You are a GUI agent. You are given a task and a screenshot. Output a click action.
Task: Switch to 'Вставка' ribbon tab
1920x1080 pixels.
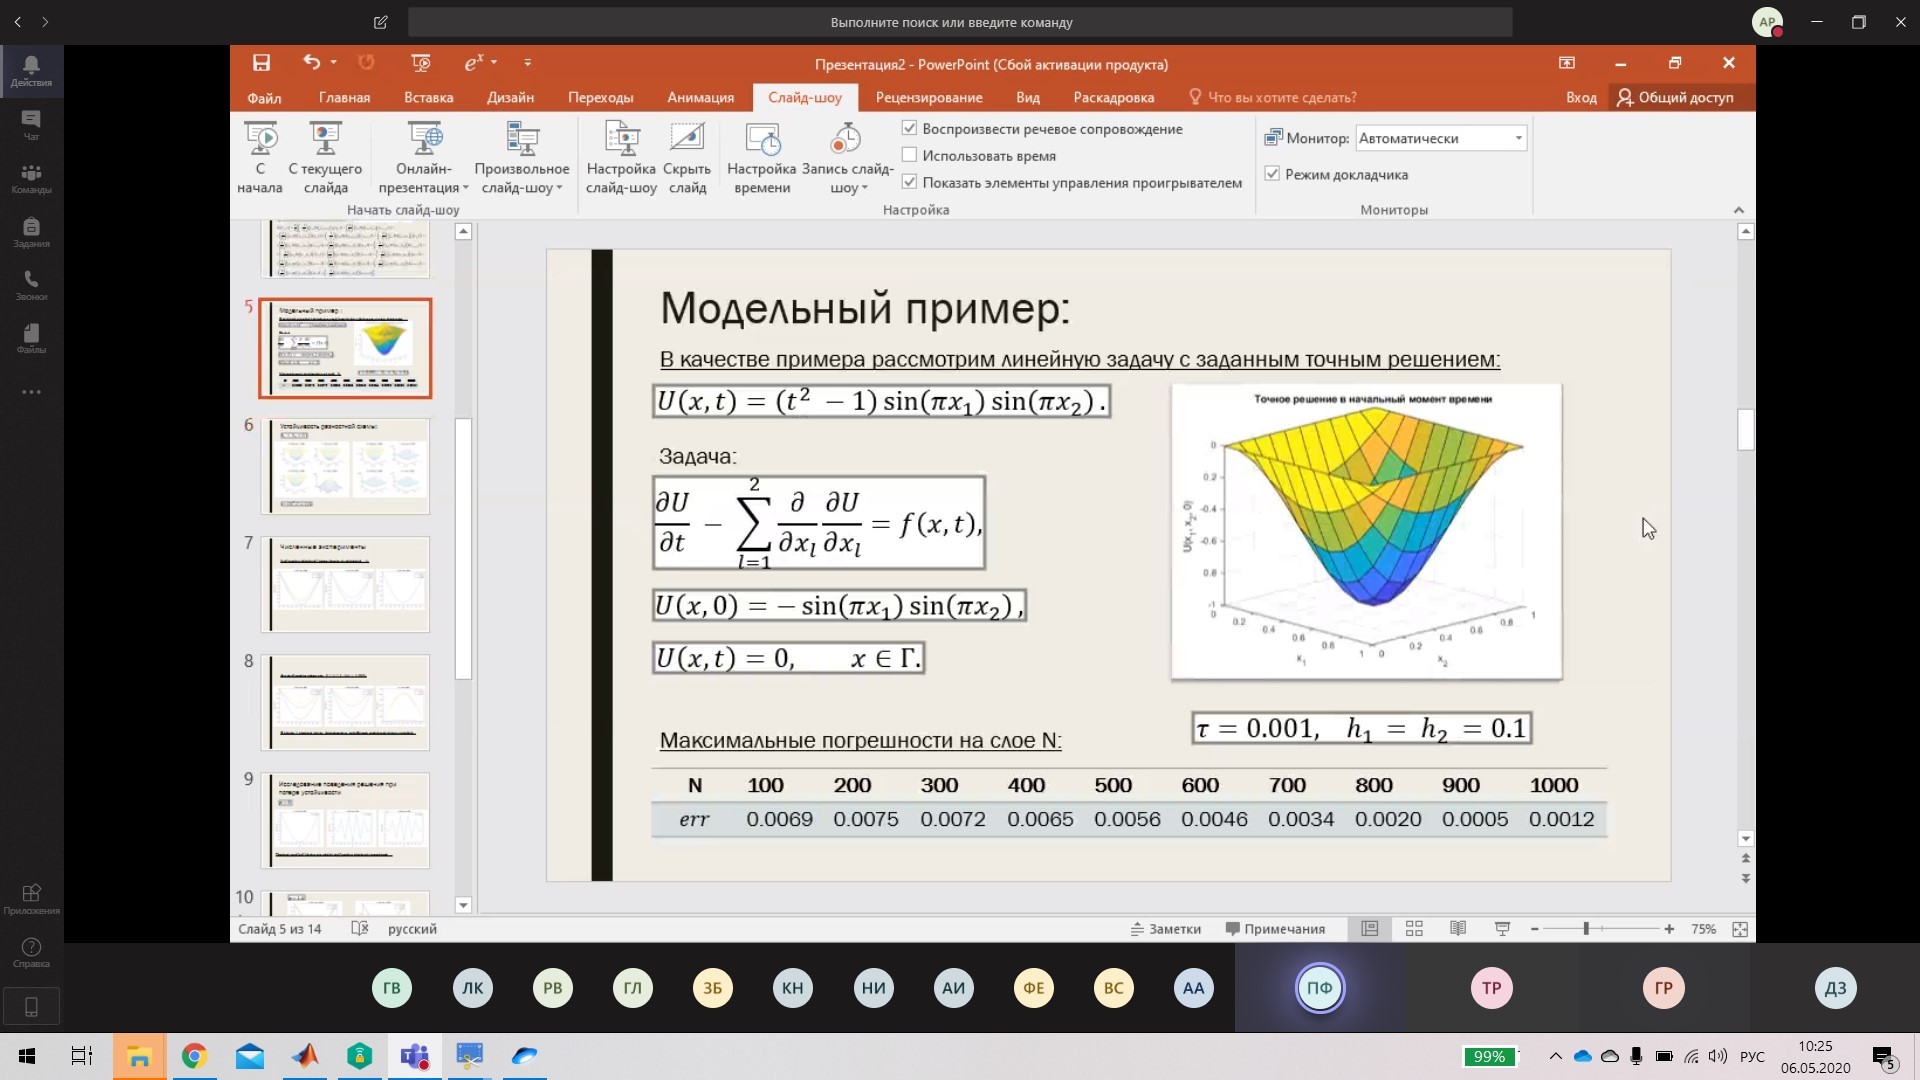click(429, 97)
